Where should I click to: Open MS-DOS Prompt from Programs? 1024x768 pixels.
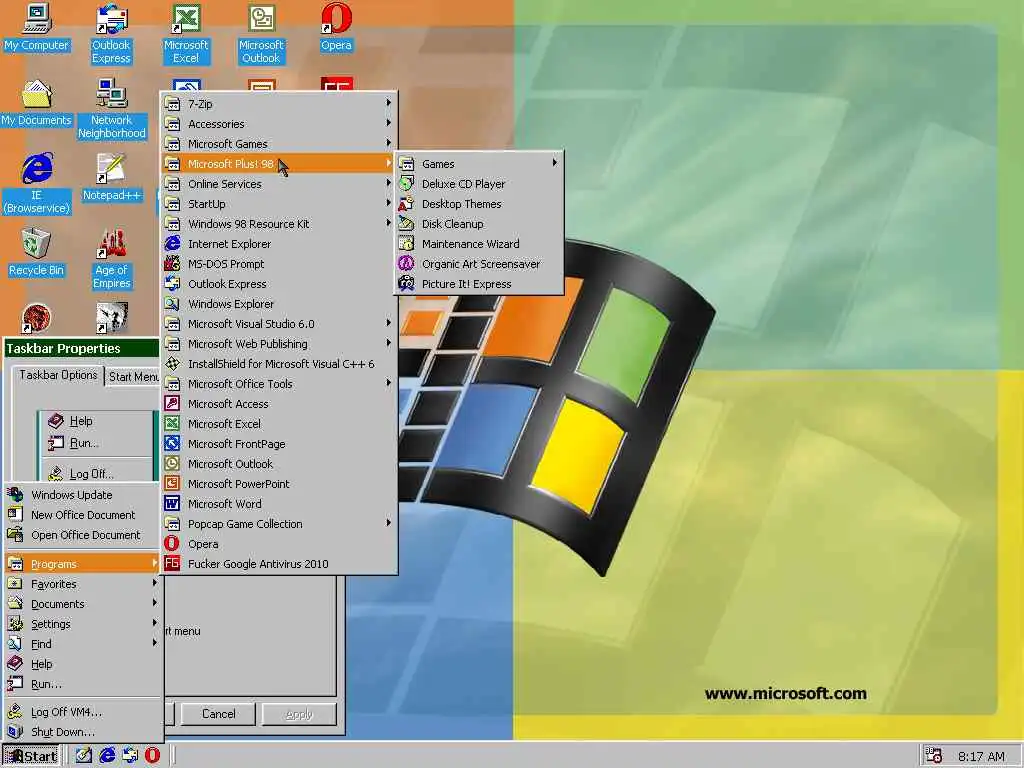280,264
